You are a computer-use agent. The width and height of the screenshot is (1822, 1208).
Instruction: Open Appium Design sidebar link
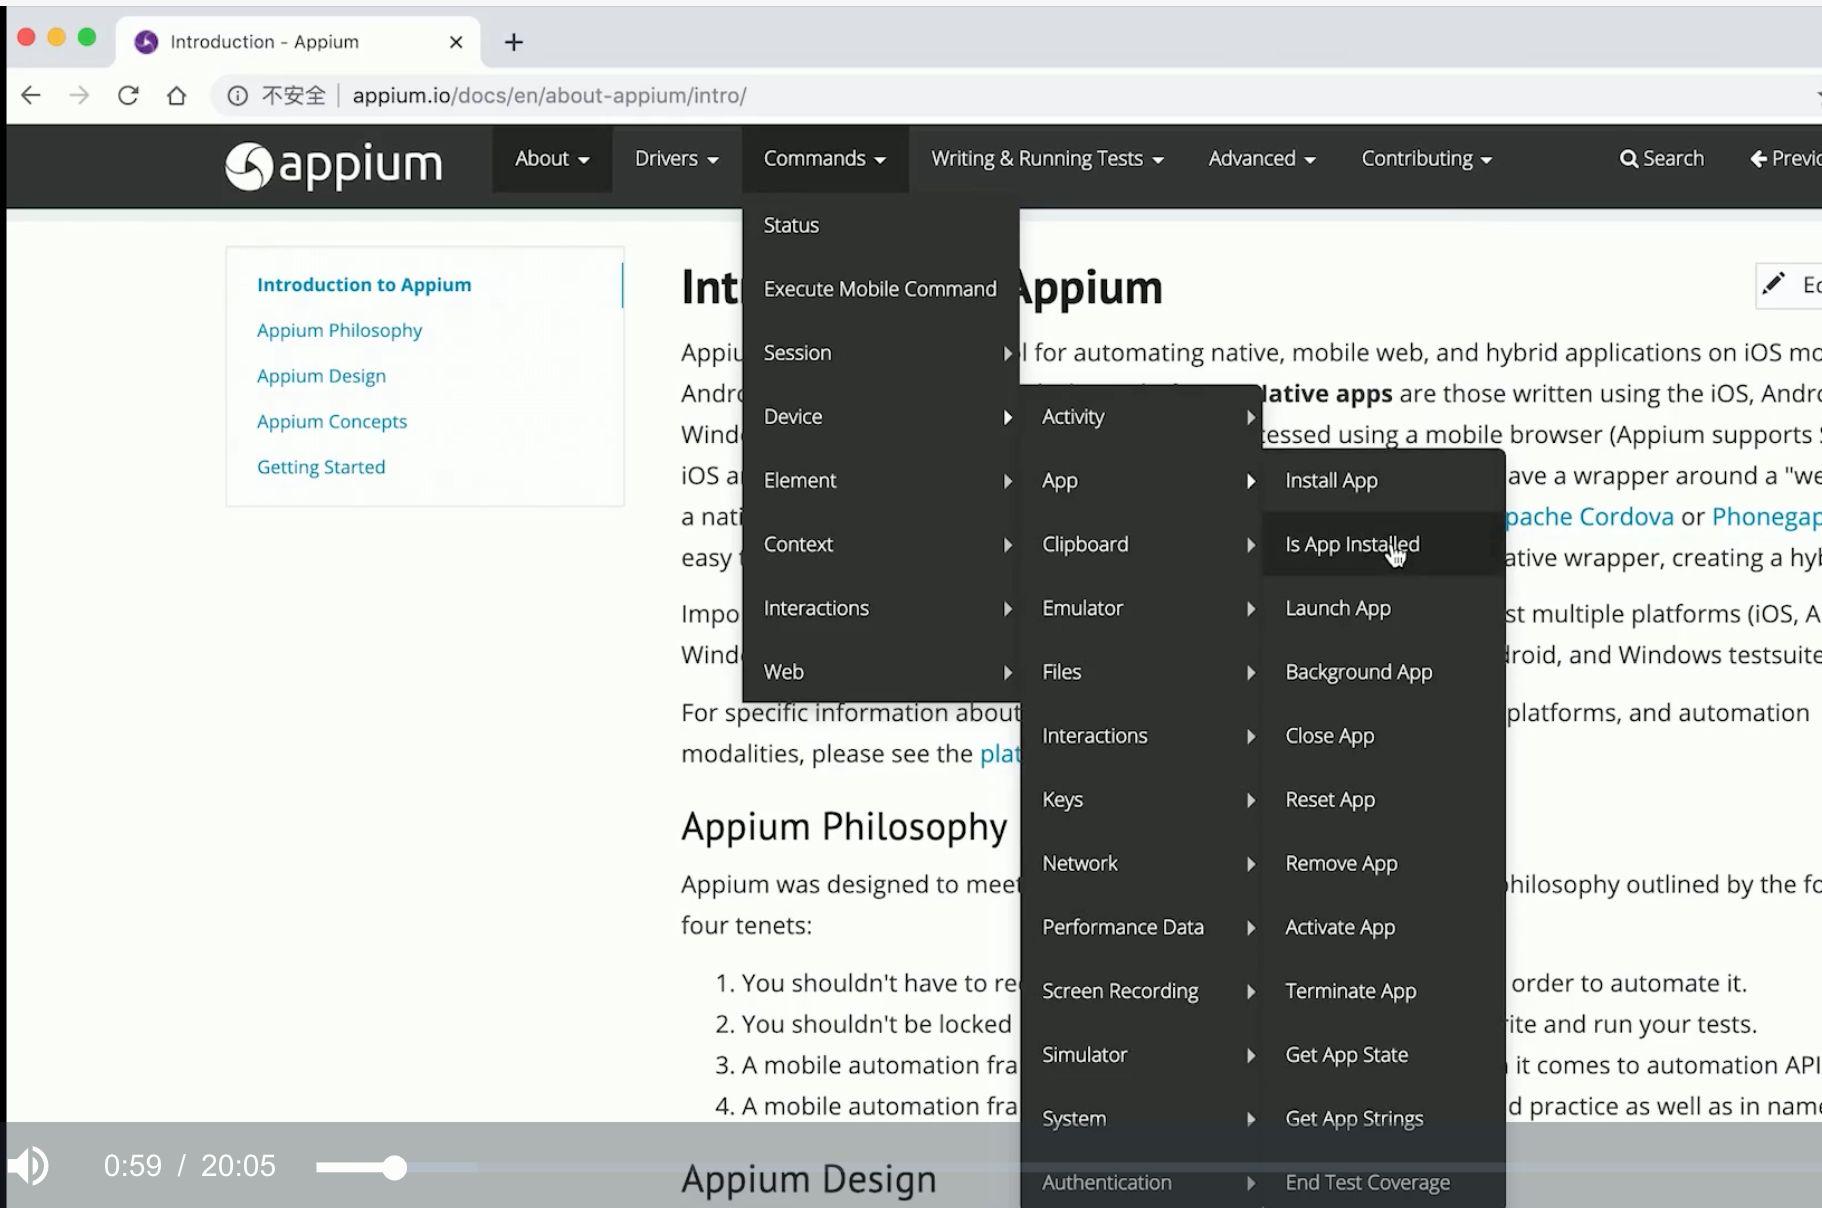pos(321,376)
